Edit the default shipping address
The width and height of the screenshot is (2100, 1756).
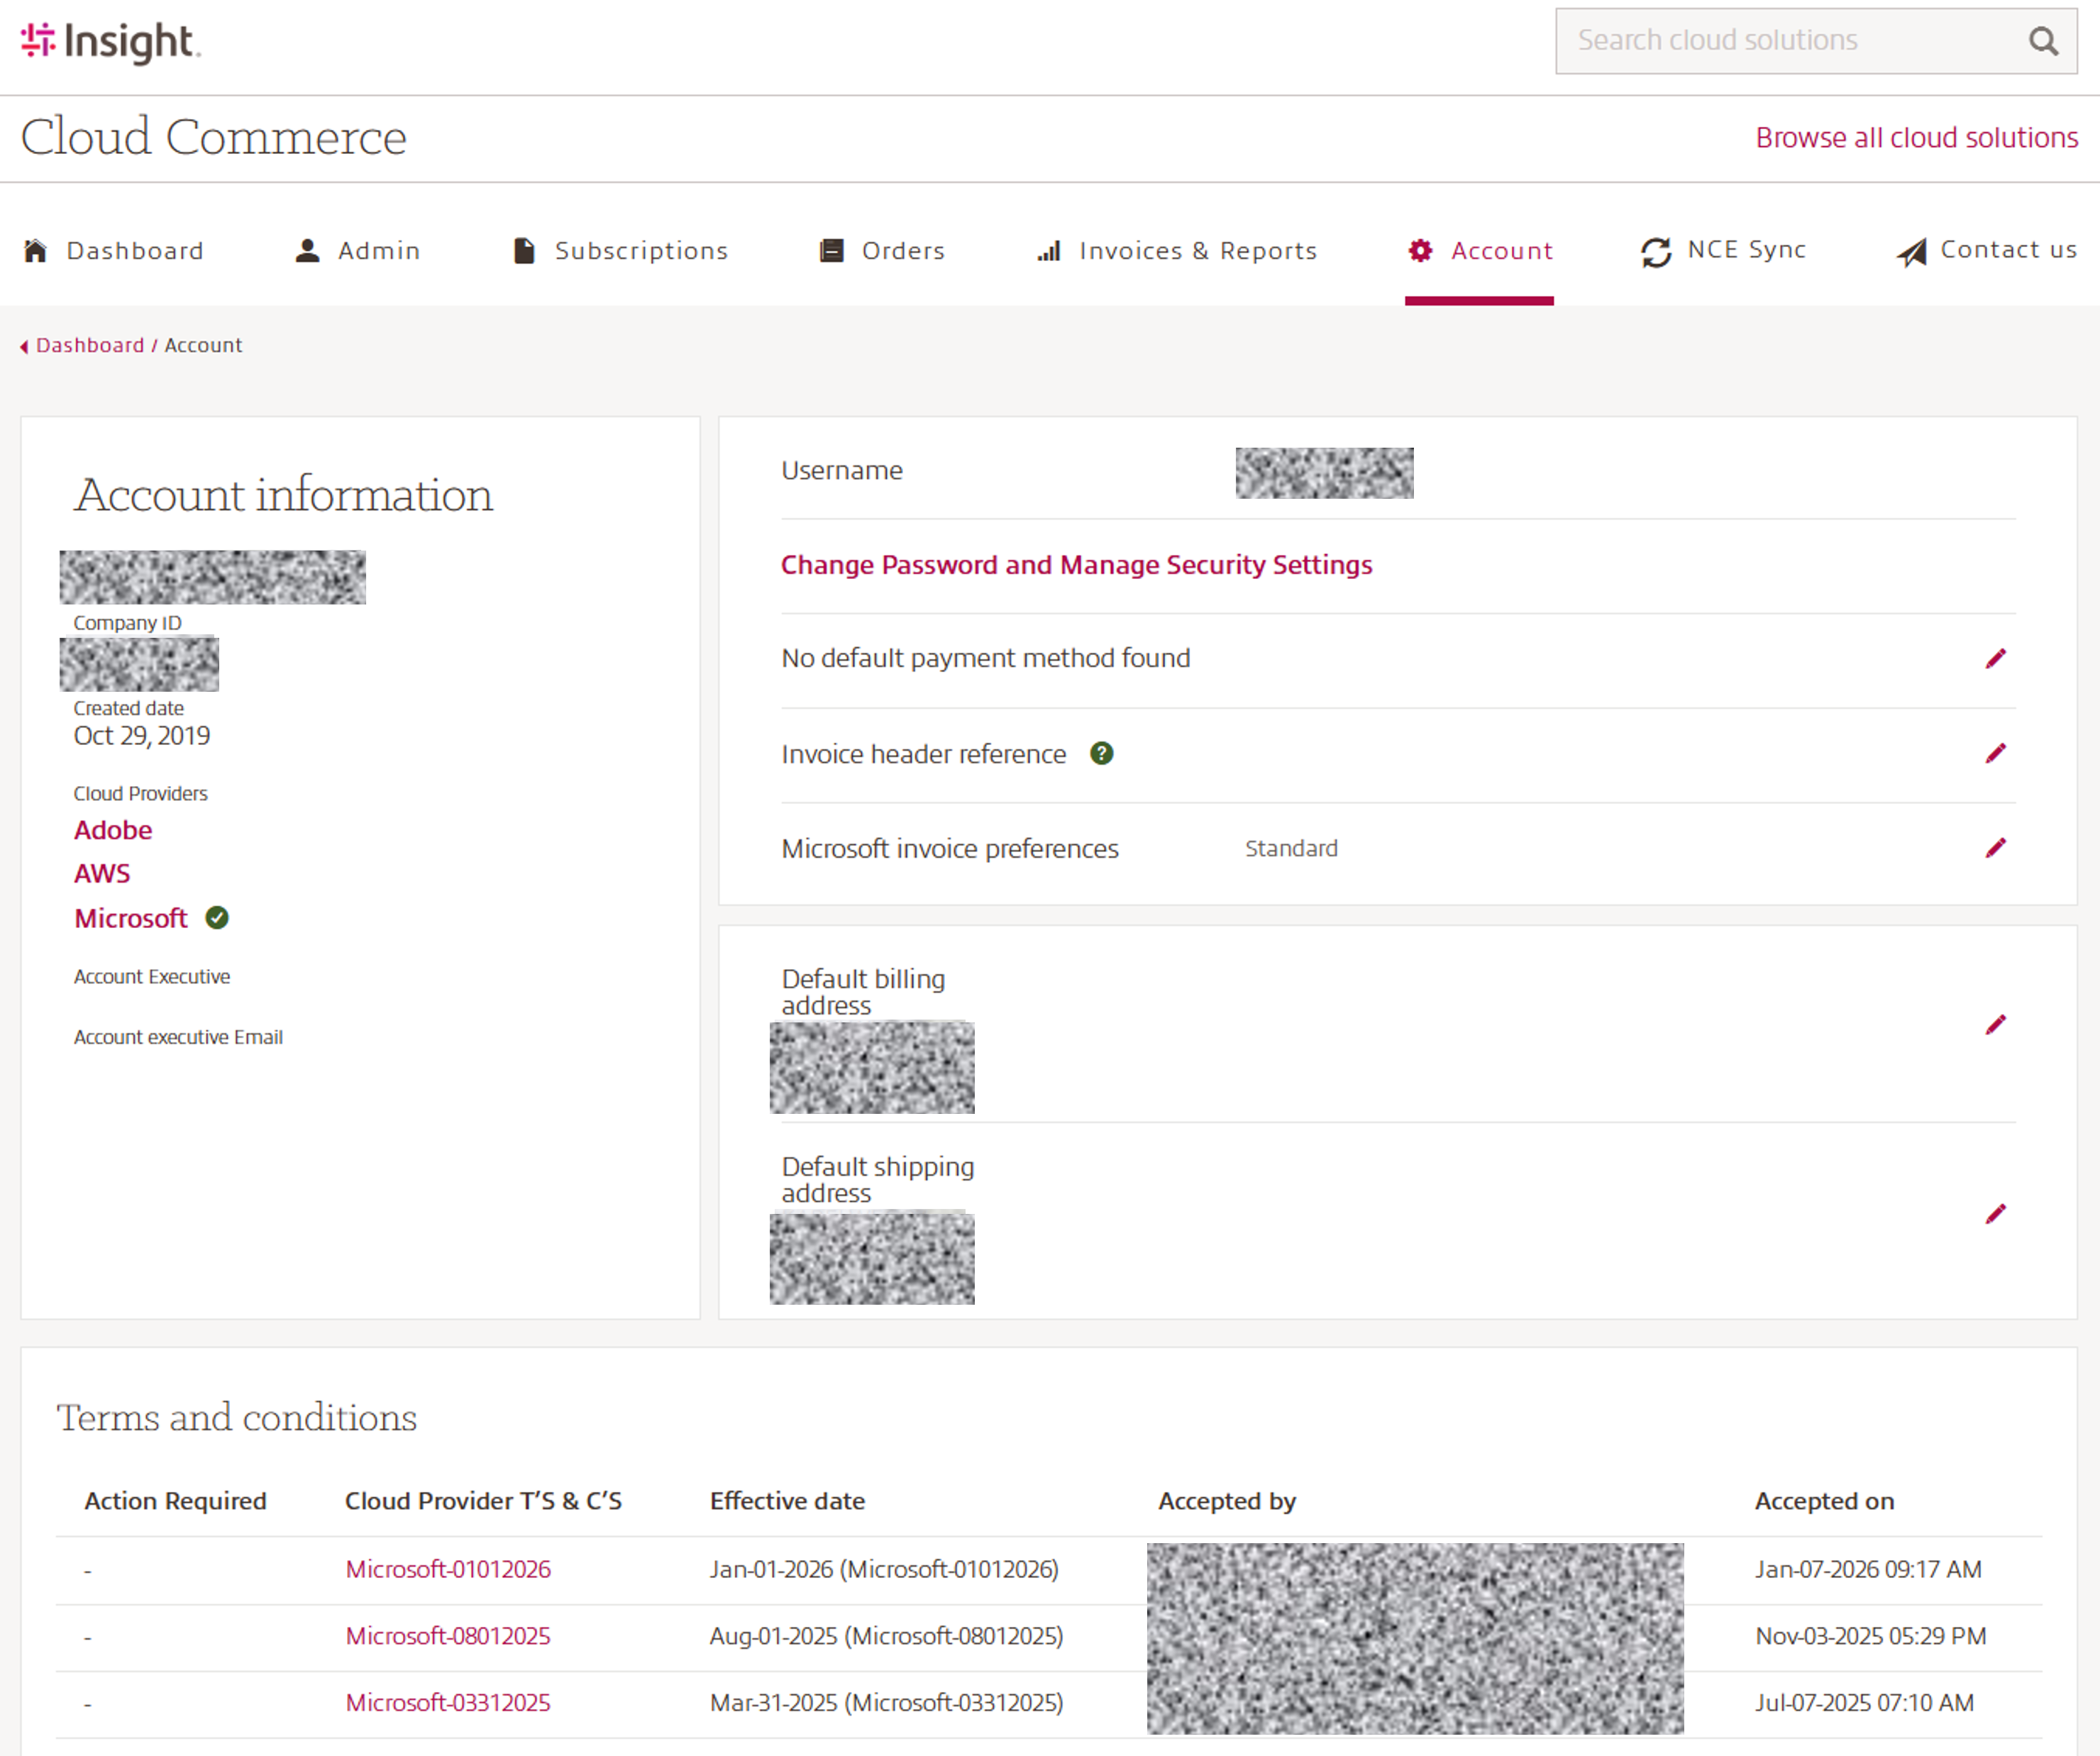(1997, 1213)
